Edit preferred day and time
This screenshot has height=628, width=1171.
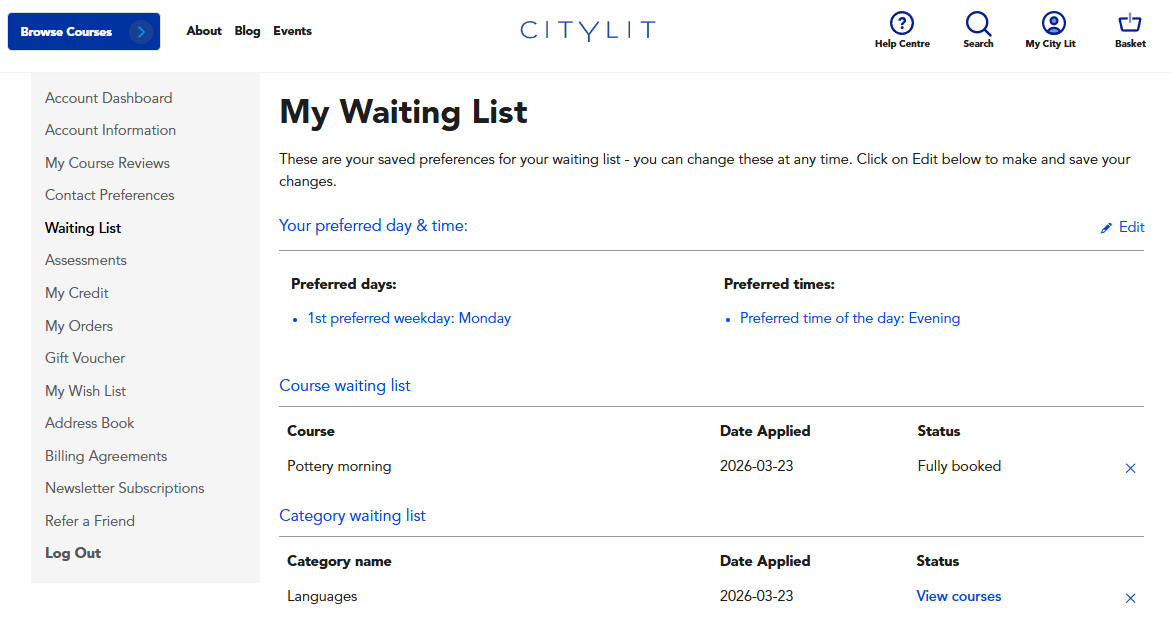pyautogui.click(x=1122, y=227)
